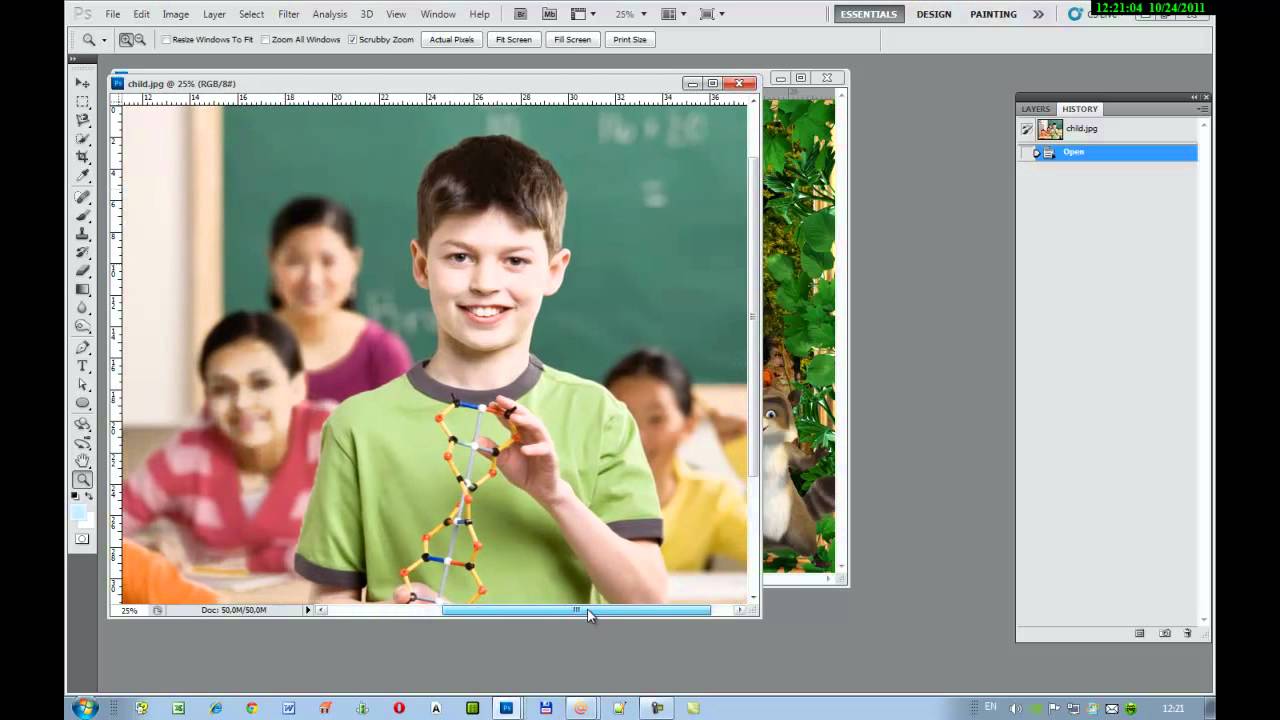This screenshot has width=1280, height=720.
Task: Select the 3D Rotate tool
Action: tap(83, 424)
